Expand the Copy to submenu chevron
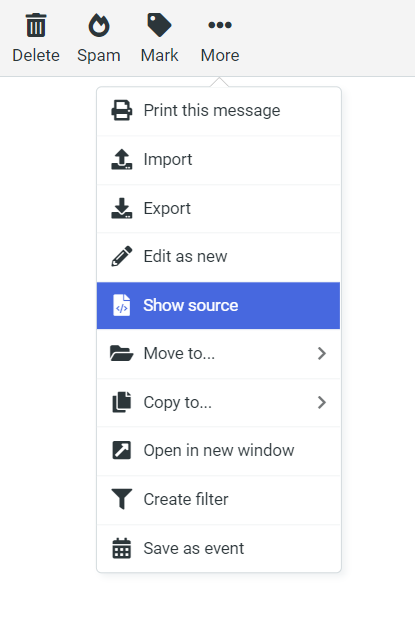 pyautogui.click(x=322, y=402)
